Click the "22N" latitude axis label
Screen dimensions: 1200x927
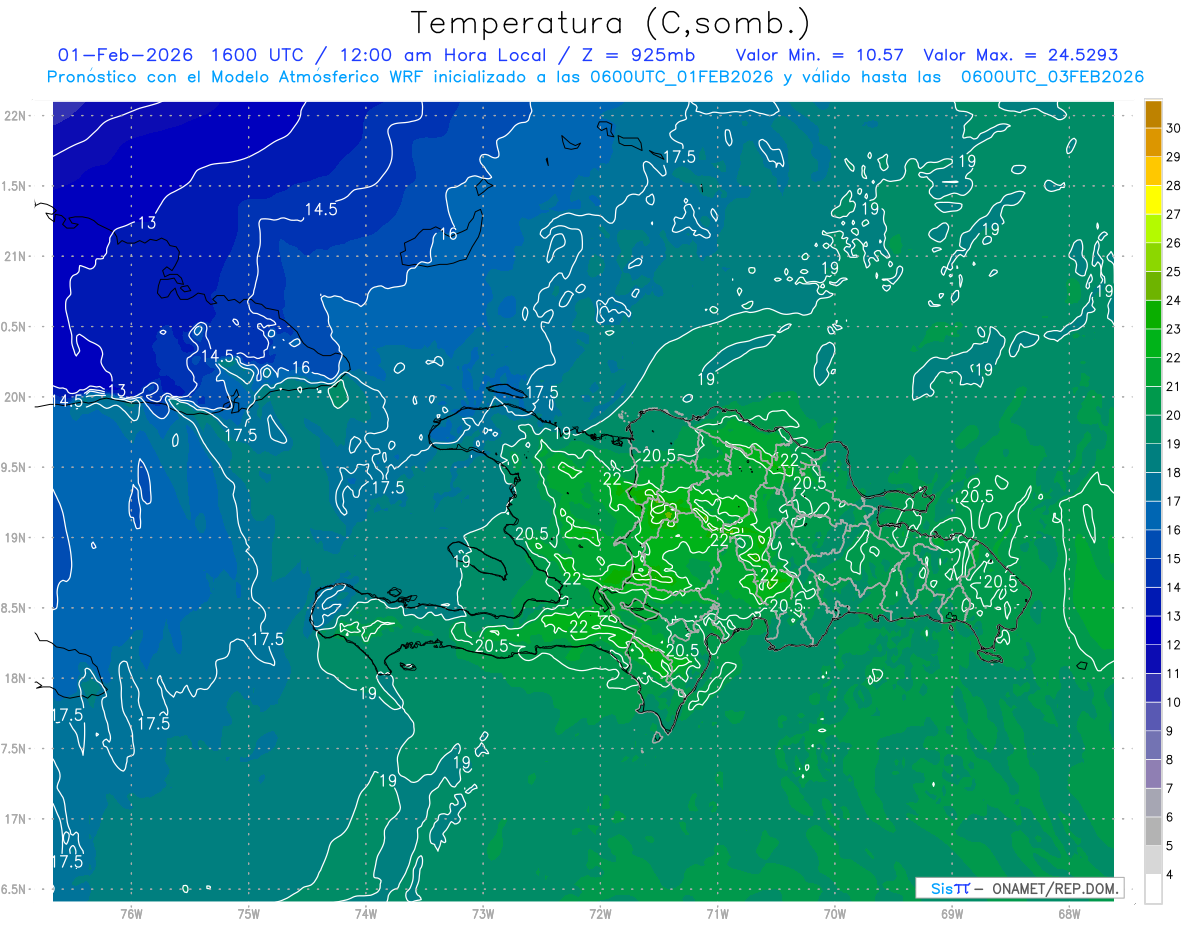click(17, 115)
